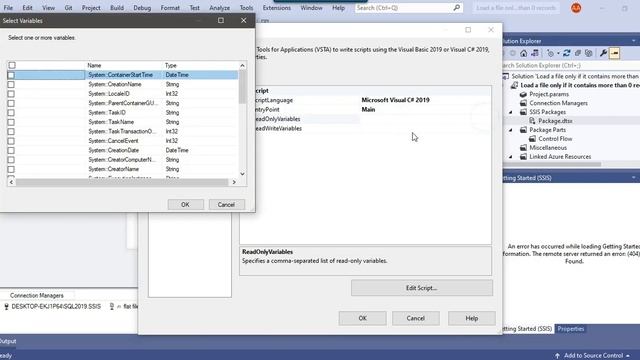Check the System::LocaleID checkbox

pyautogui.click(x=11, y=94)
